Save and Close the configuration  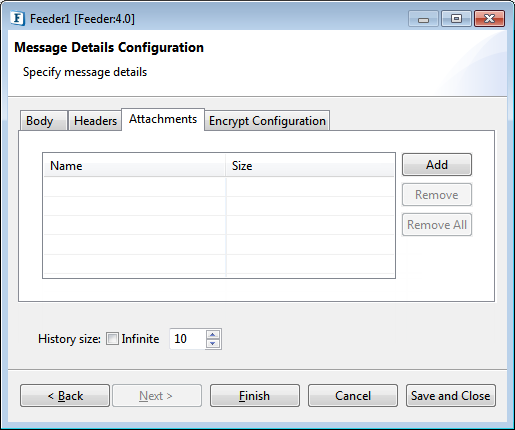click(x=451, y=396)
